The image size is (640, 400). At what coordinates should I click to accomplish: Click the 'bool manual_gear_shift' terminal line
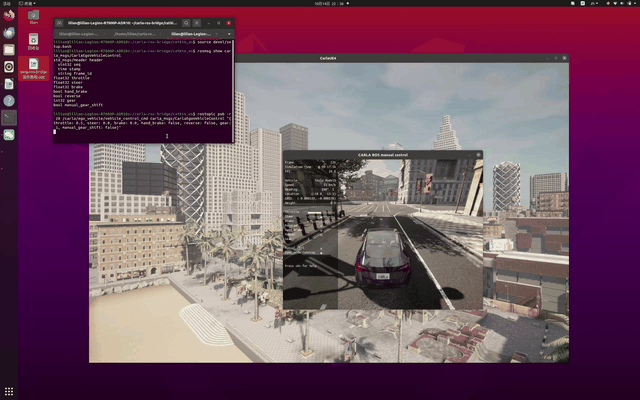[x=78, y=105]
